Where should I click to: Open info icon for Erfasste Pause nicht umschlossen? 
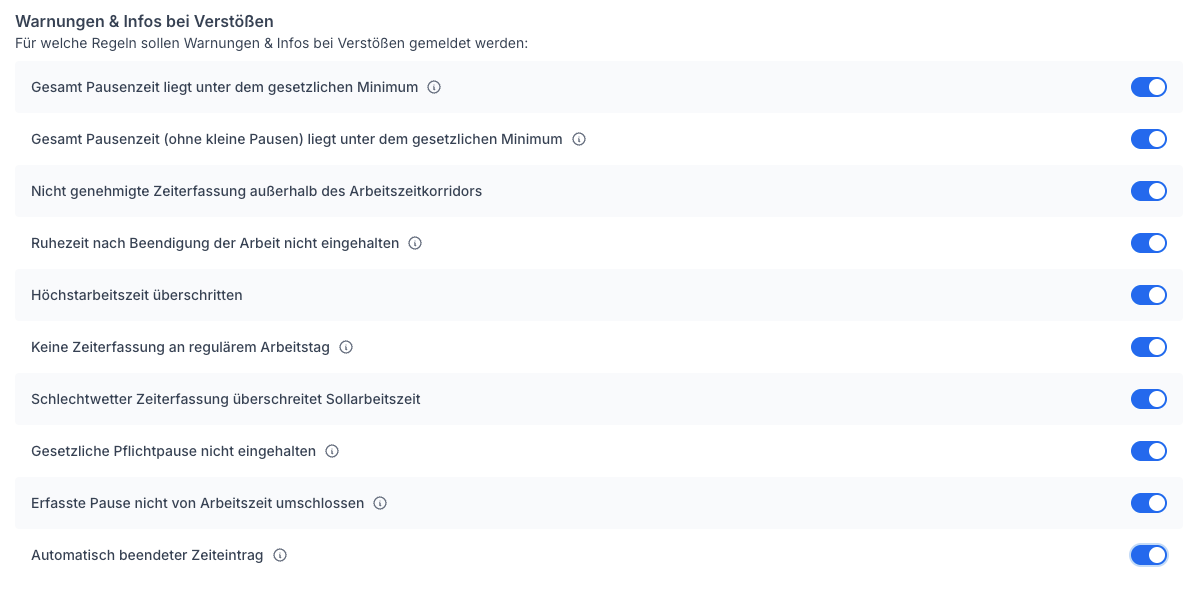(380, 503)
